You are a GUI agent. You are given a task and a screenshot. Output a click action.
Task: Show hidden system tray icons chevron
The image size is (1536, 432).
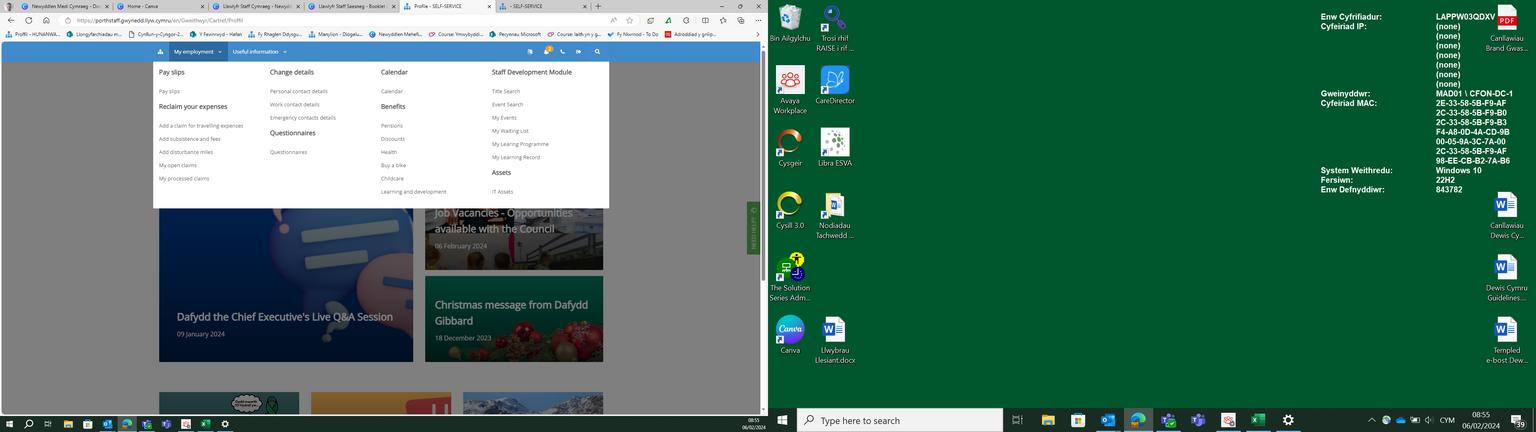(x=1372, y=420)
